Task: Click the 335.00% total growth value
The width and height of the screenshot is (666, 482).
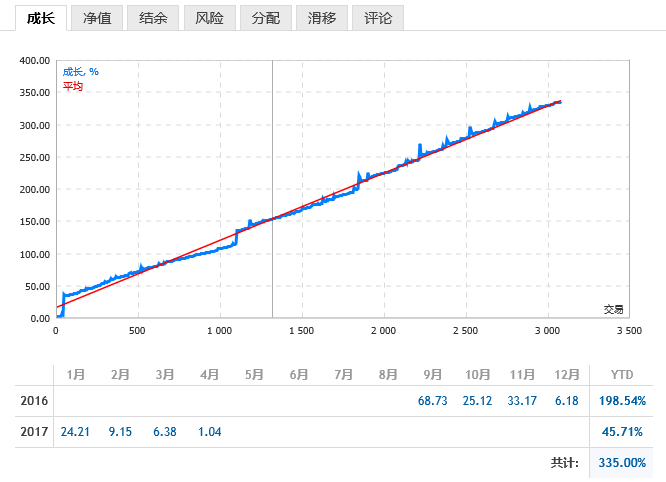Action: coord(622,462)
